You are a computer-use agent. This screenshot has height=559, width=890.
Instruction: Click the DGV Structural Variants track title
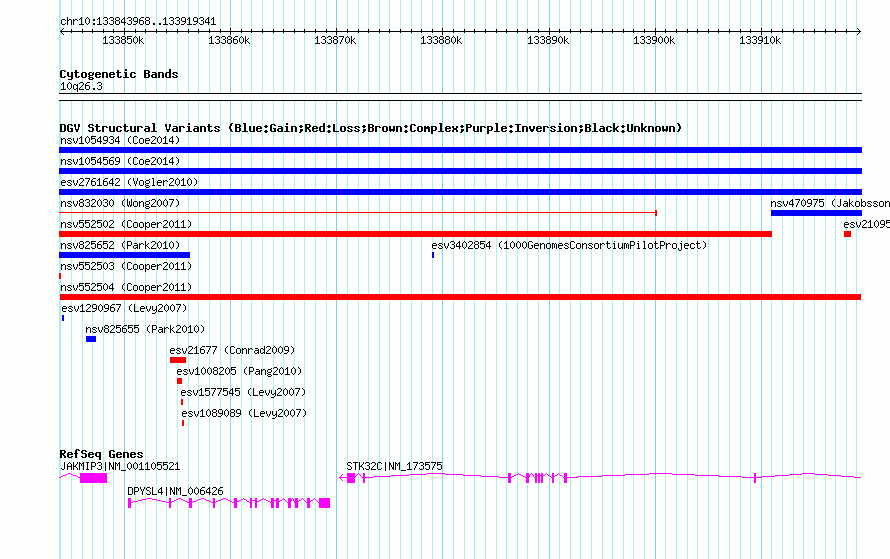pyautogui.click(x=370, y=128)
